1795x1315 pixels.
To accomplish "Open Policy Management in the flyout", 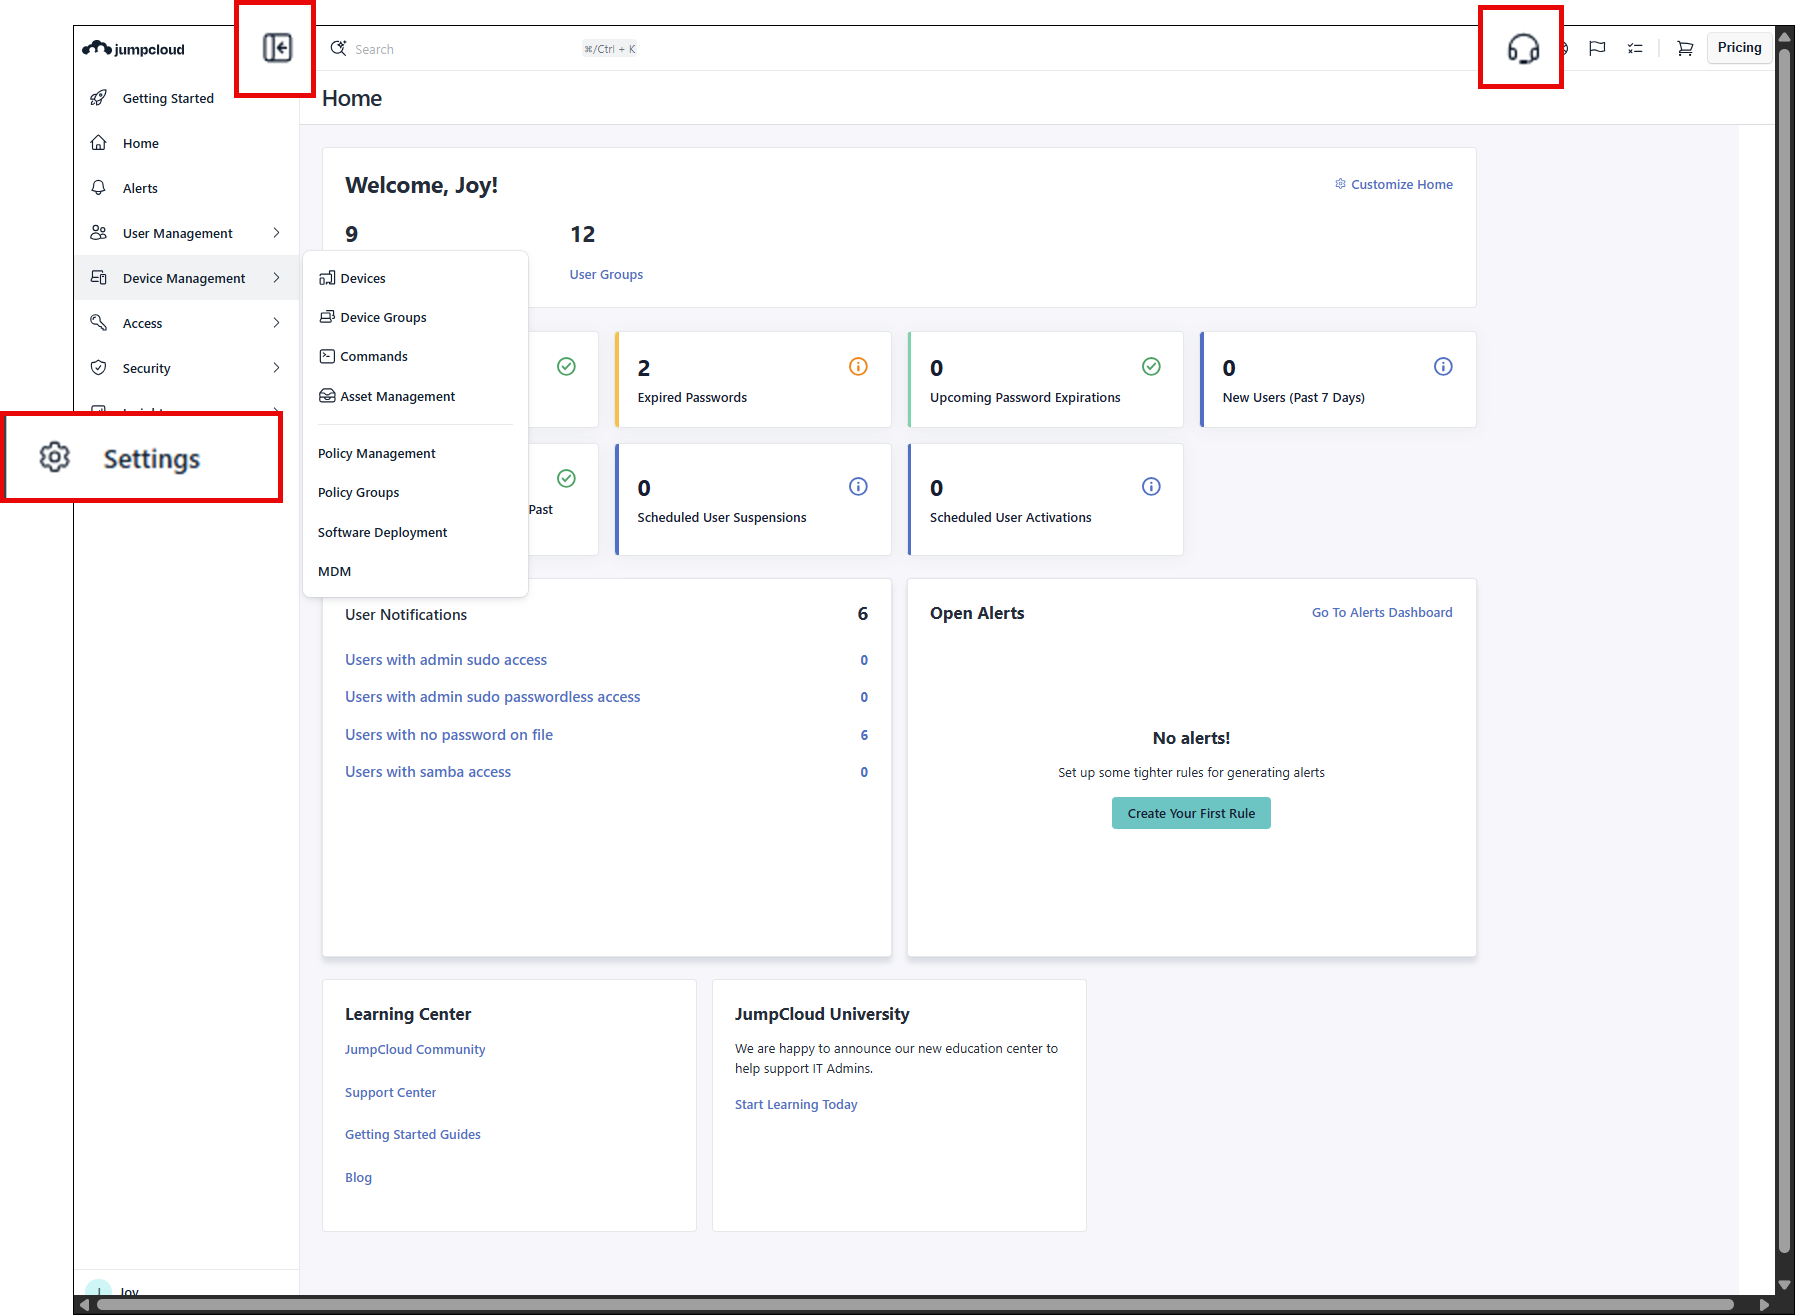I will click(376, 453).
